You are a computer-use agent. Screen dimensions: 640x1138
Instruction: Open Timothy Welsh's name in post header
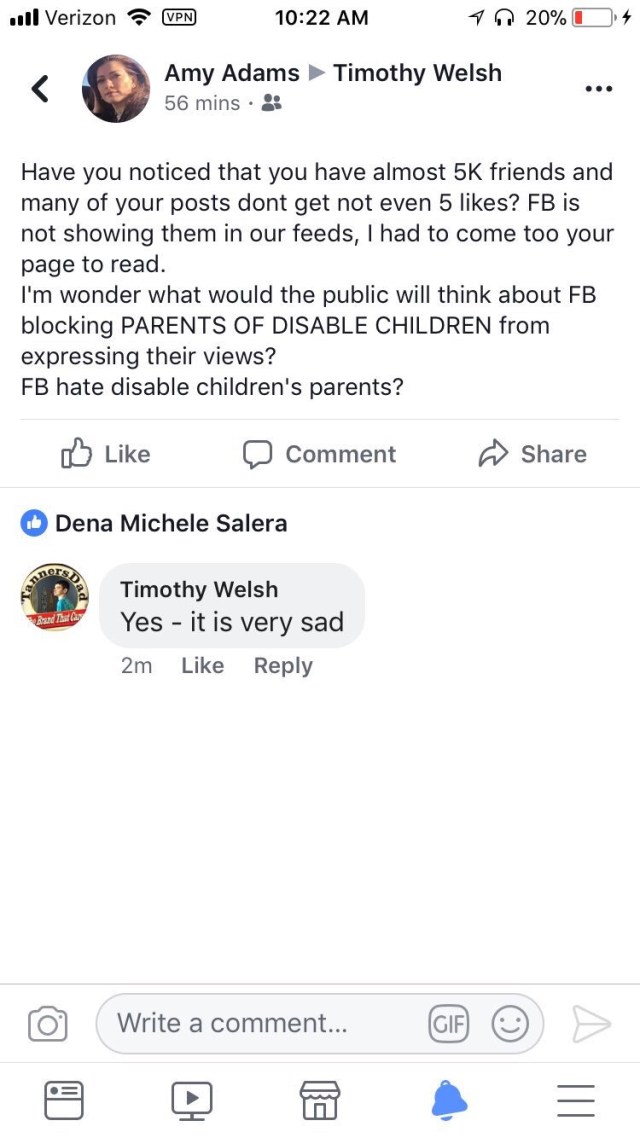pyautogui.click(x=417, y=73)
